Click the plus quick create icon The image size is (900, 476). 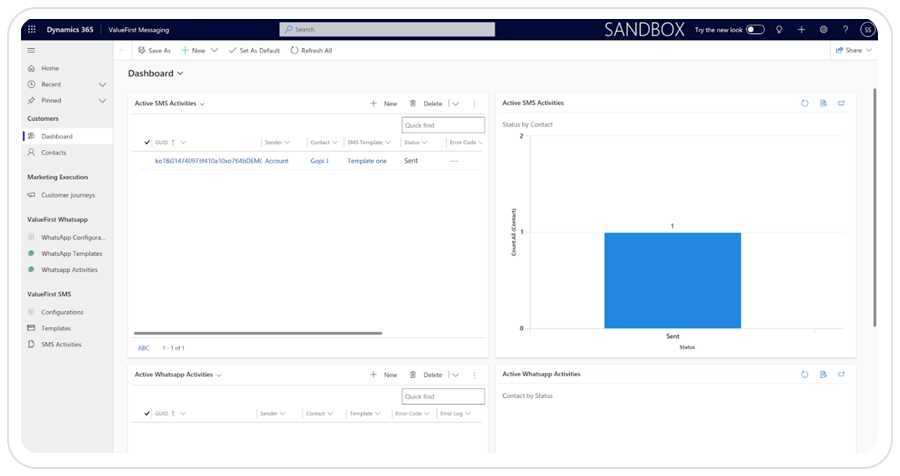(801, 29)
